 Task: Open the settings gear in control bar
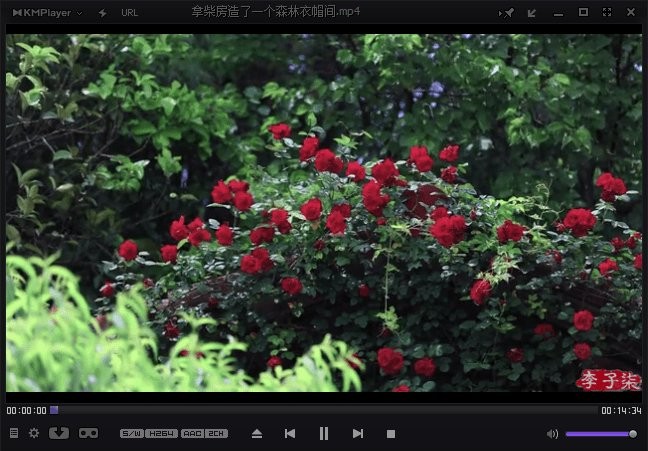click(x=34, y=433)
